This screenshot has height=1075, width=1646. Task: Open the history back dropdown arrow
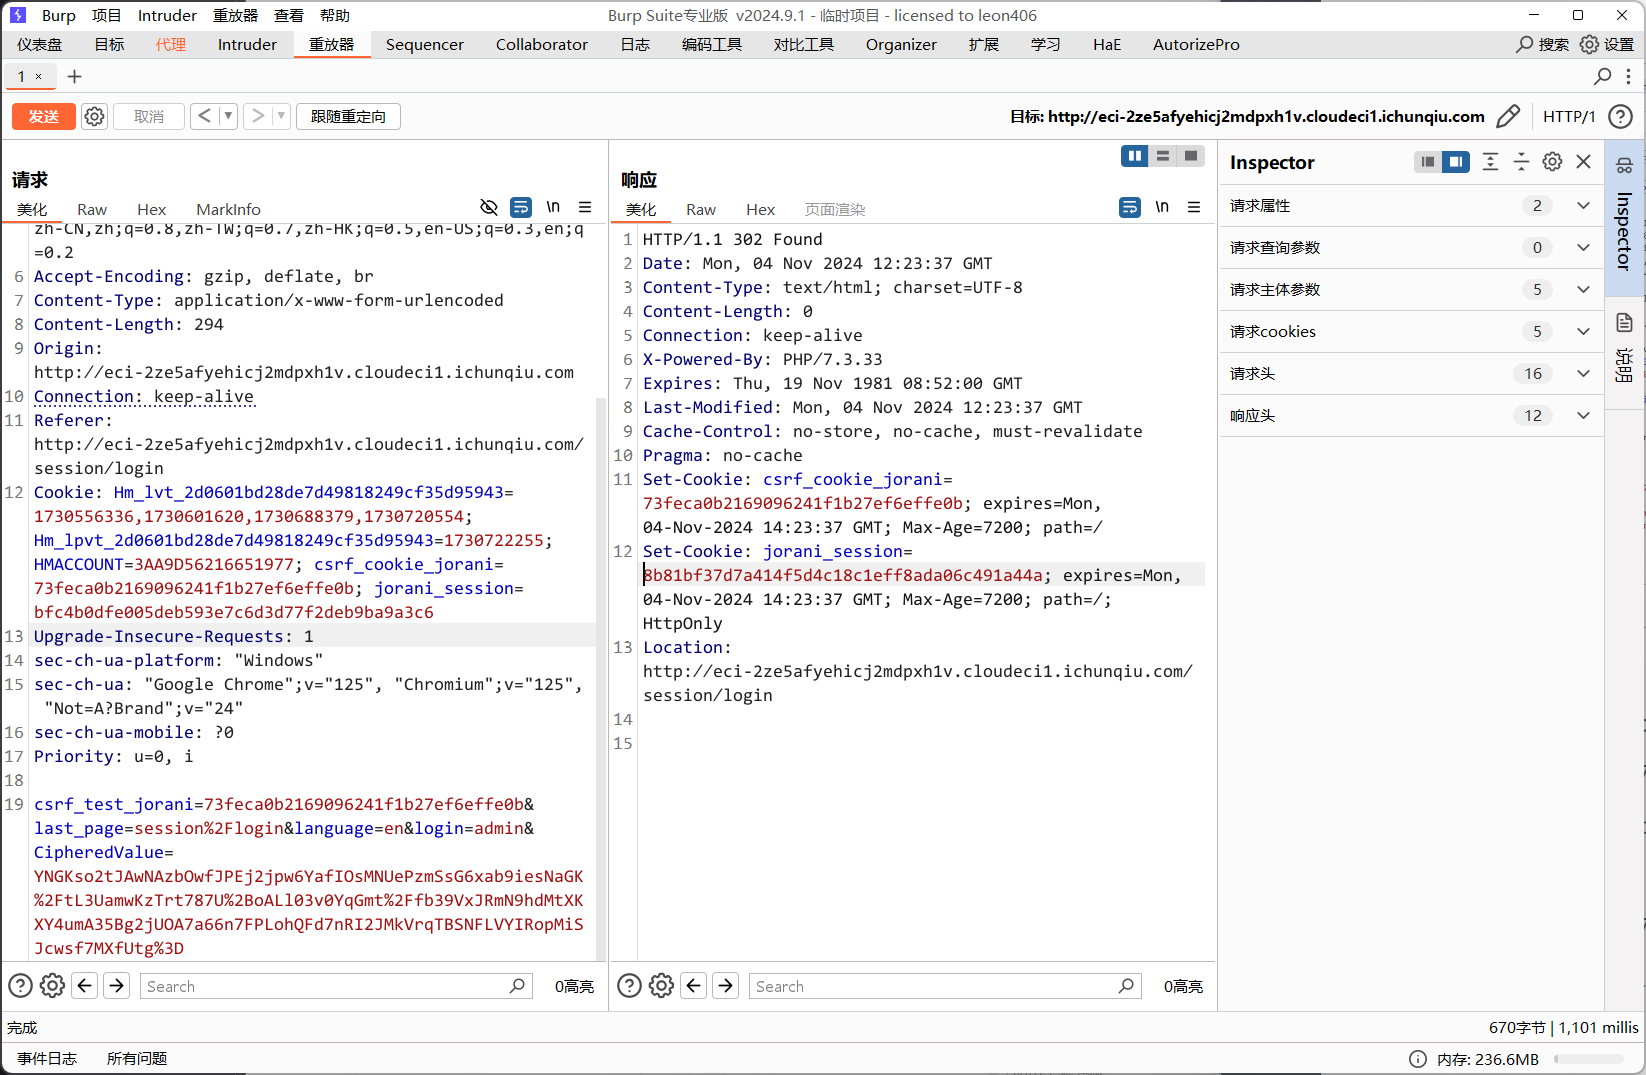click(x=228, y=117)
